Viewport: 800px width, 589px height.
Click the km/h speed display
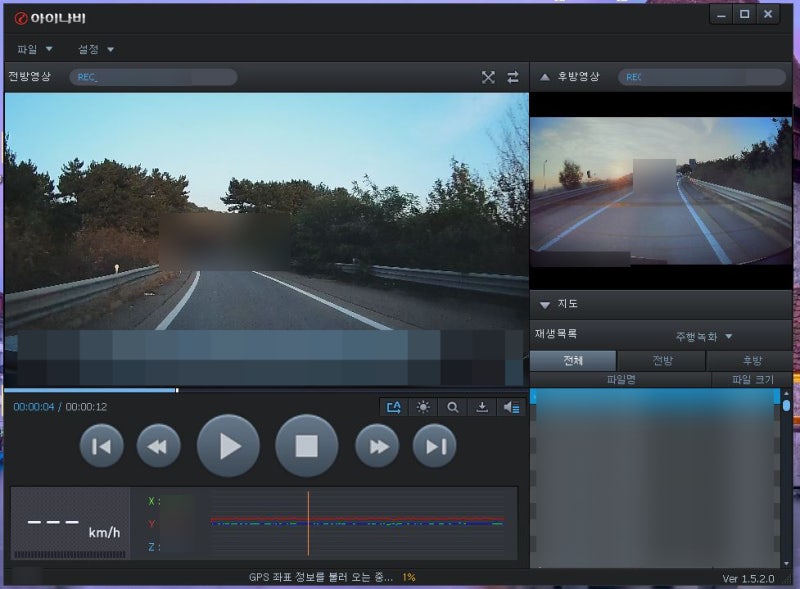coord(70,524)
